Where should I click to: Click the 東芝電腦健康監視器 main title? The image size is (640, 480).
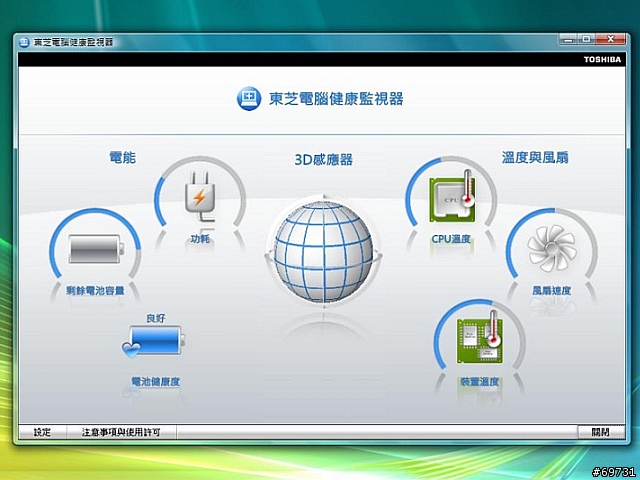click(336, 99)
